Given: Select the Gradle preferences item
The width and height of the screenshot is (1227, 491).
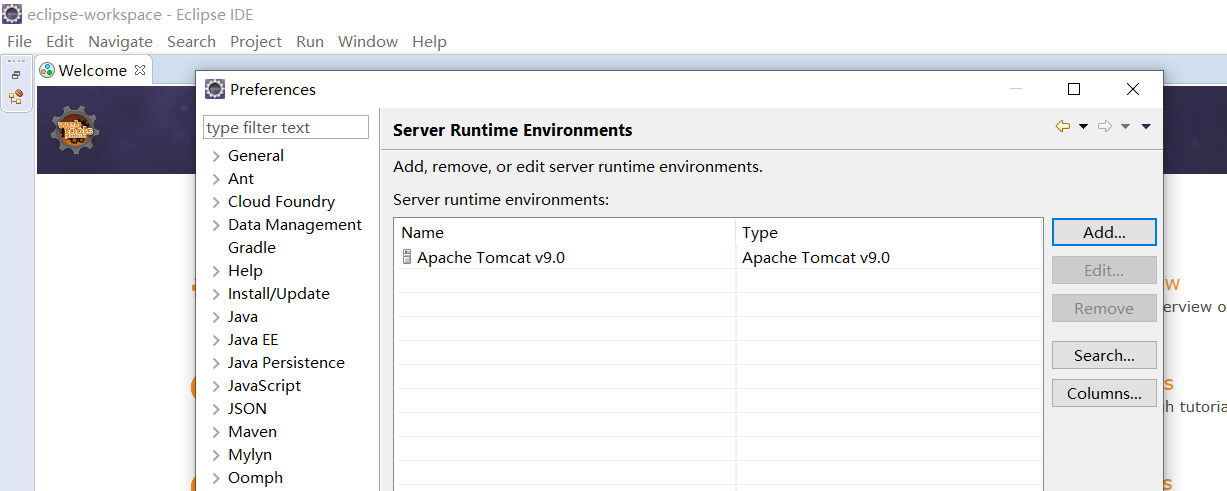Looking at the screenshot, I should 252,248.
